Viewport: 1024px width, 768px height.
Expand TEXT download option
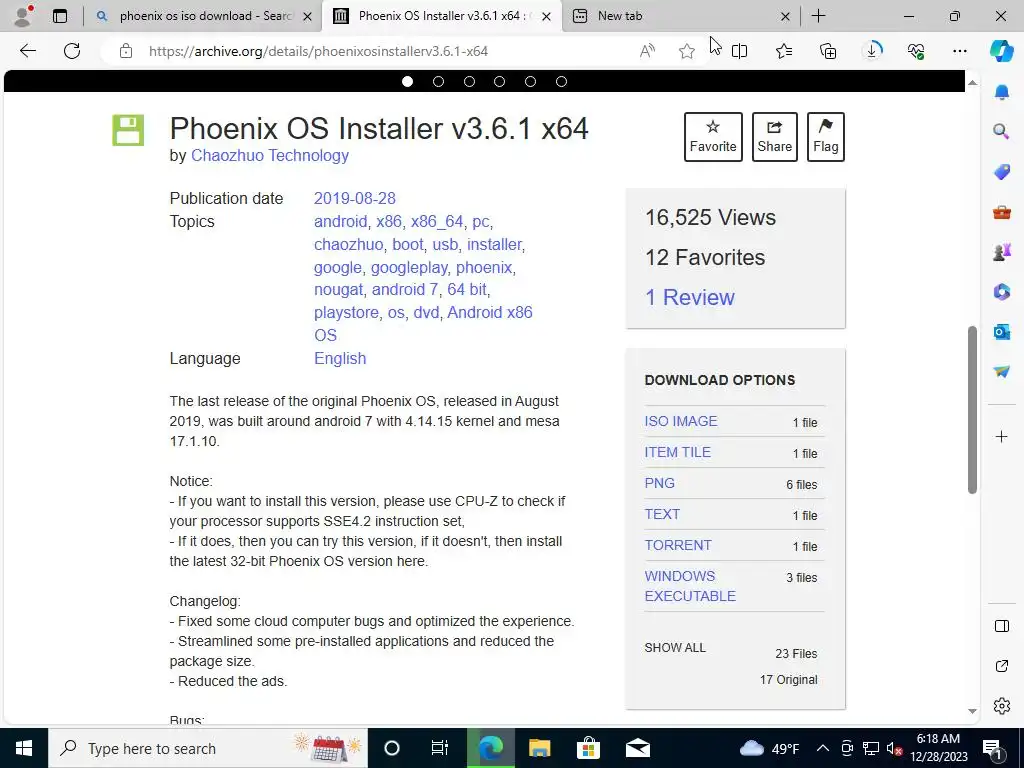click(662, 514)
